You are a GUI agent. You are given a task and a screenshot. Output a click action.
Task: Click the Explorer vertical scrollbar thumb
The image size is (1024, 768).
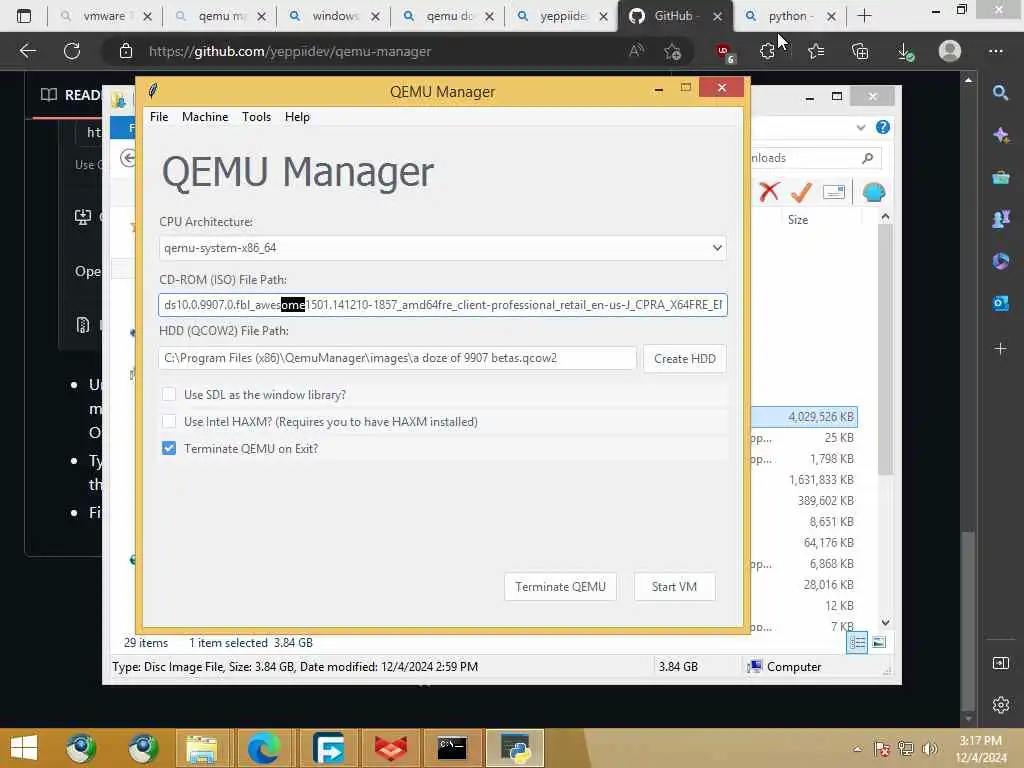tap(885, 349)
